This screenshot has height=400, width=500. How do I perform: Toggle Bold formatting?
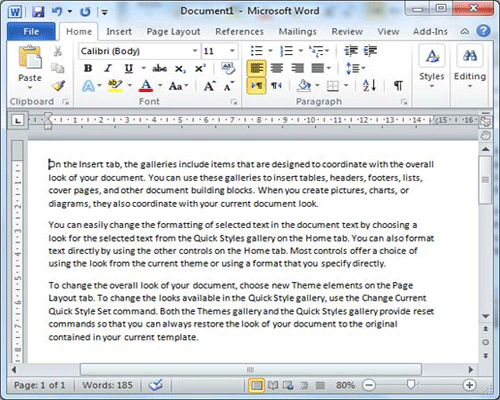[x=88, y=68]
